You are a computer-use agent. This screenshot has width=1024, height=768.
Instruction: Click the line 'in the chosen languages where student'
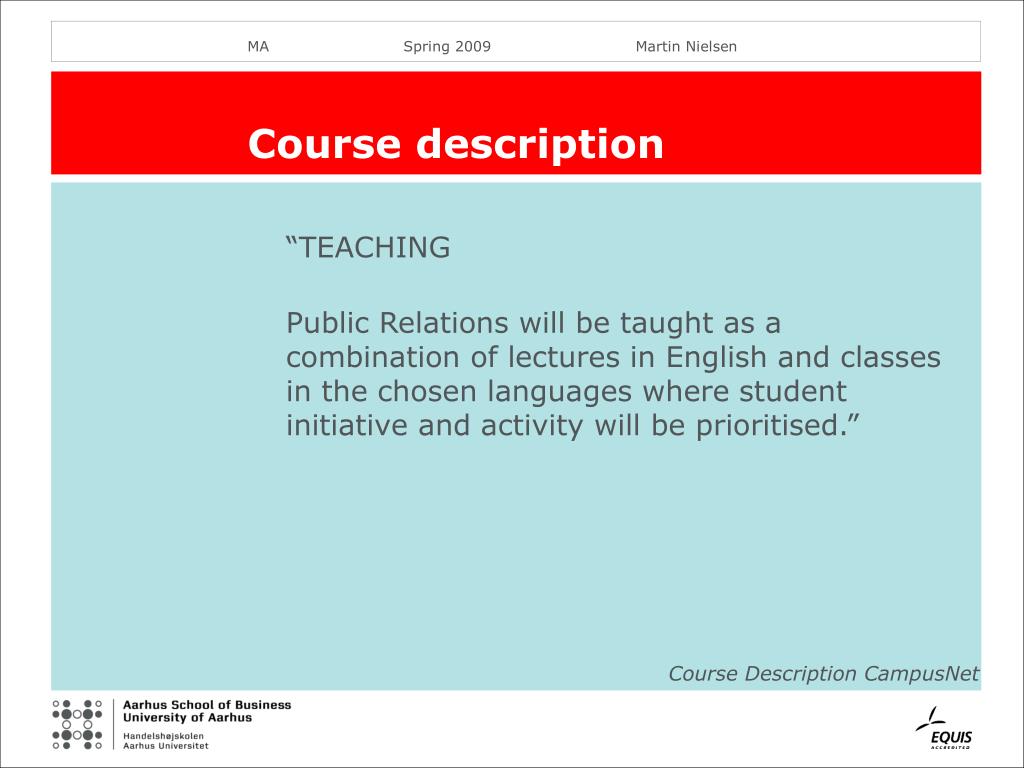[566, 392]
